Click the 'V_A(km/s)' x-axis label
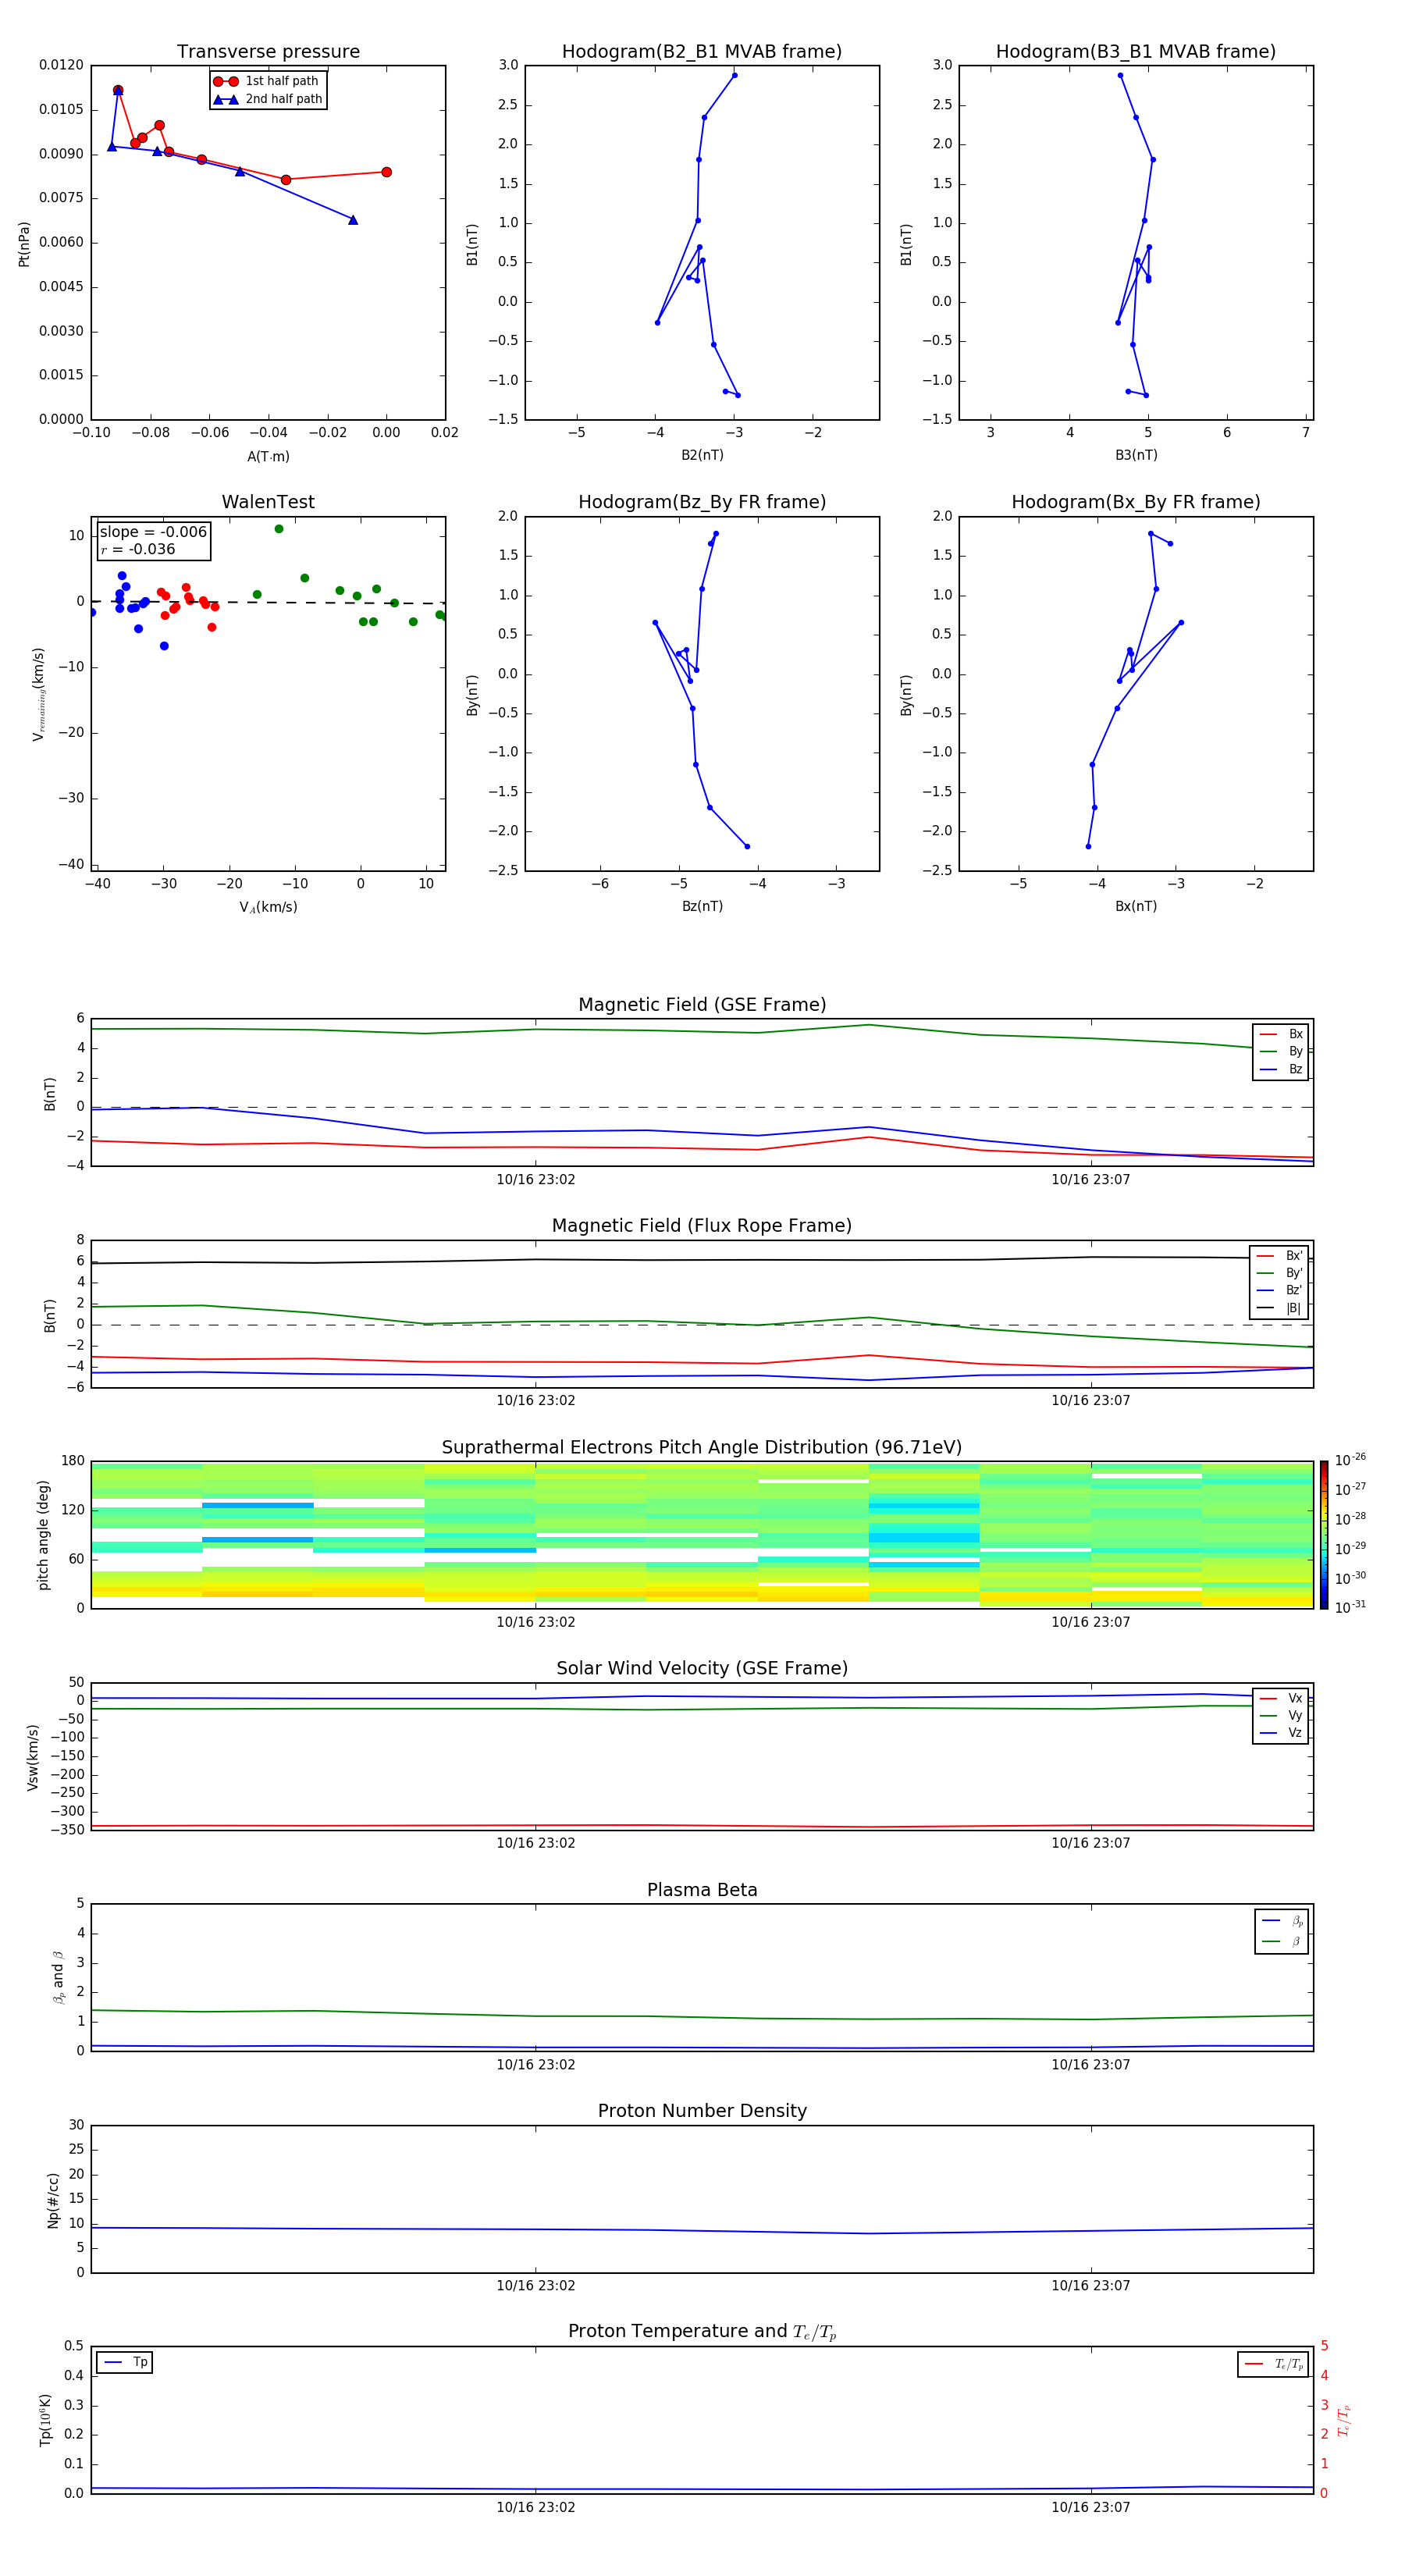The width and height of the screenshot is (1405, 2576). [268, 907]
